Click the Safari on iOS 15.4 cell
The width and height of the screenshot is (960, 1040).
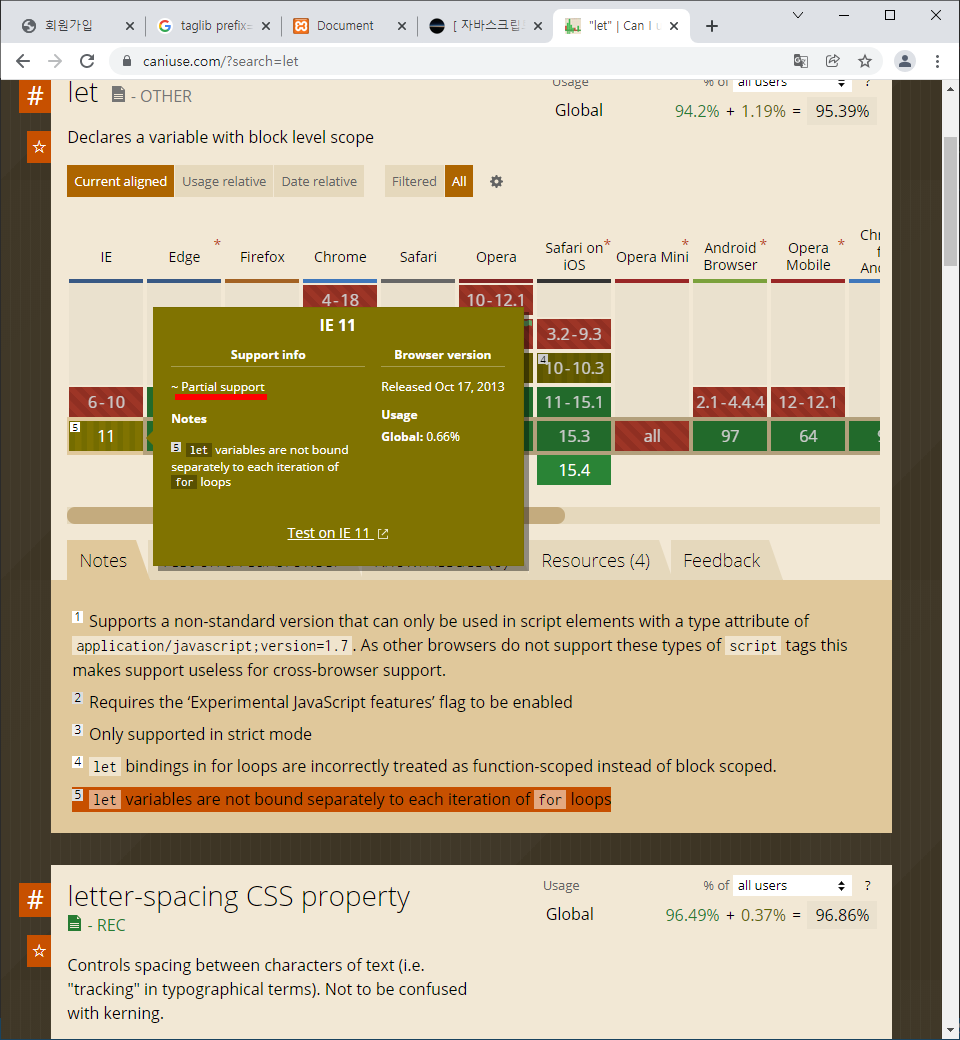click(x=574, y=470)
